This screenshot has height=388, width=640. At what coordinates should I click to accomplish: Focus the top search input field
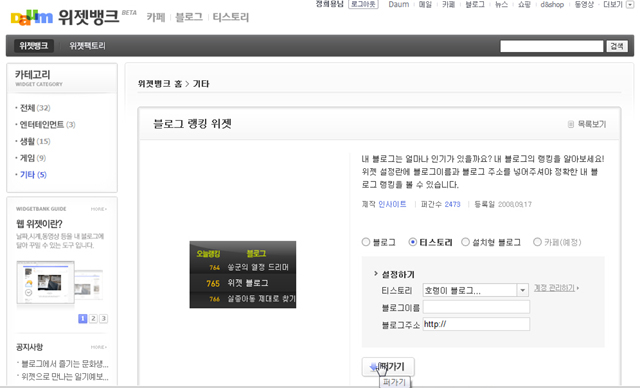[x=551, y=46]
